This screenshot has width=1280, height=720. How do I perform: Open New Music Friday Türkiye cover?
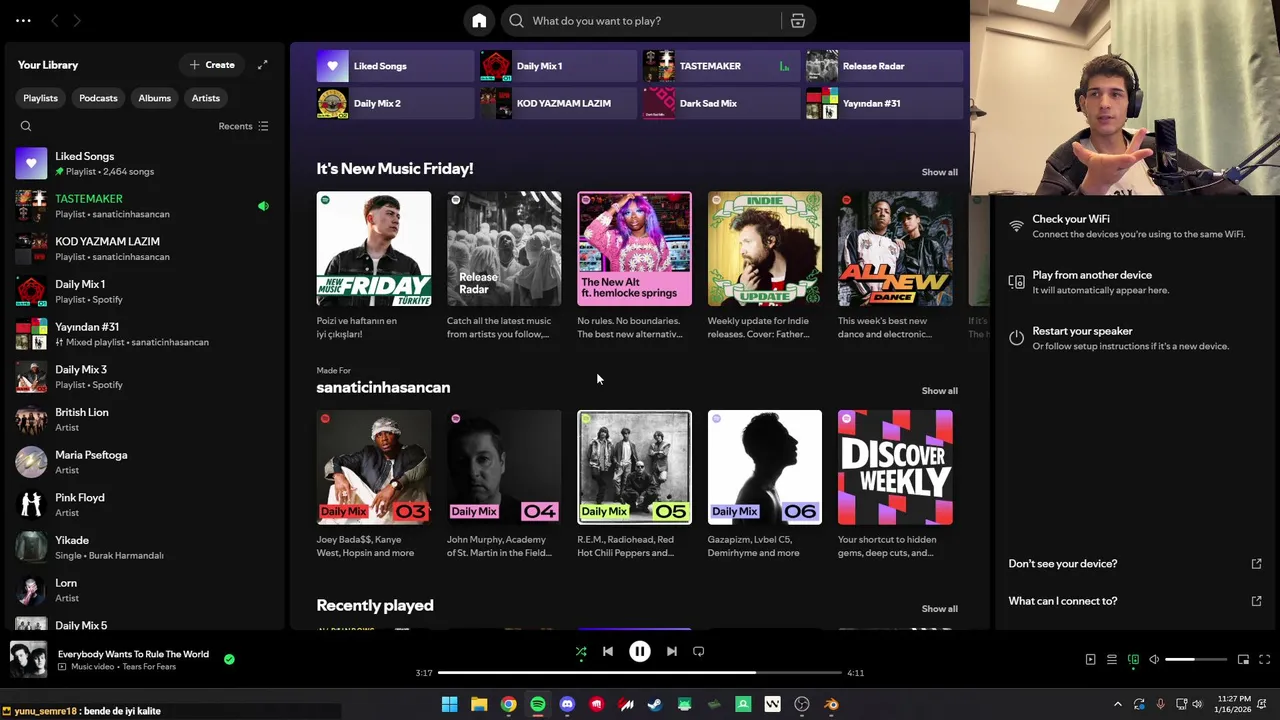pyautogui.click(x=374, y=249)
